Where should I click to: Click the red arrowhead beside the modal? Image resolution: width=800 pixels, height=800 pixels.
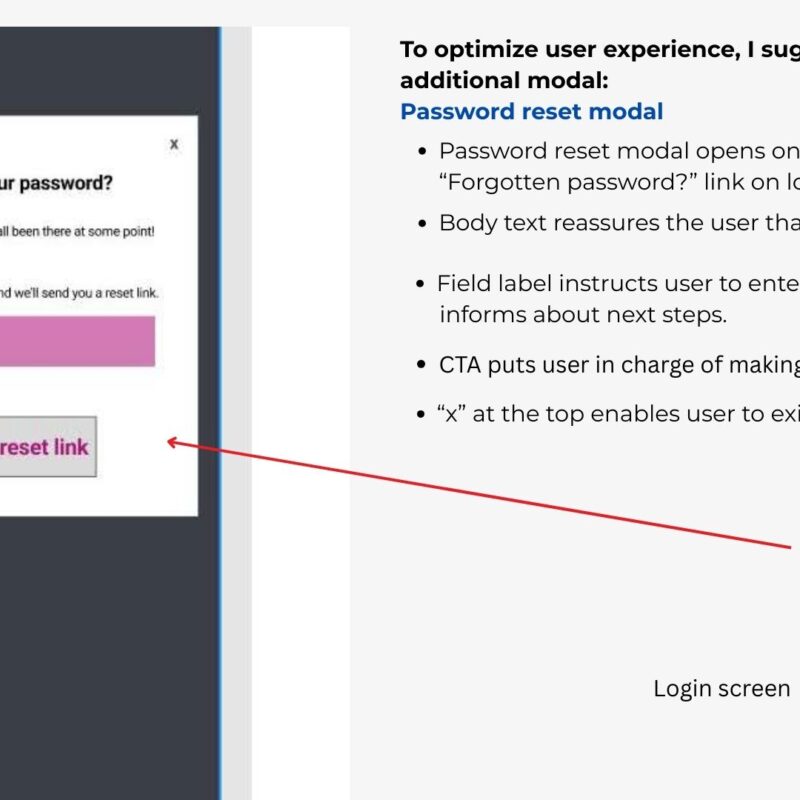172,441
